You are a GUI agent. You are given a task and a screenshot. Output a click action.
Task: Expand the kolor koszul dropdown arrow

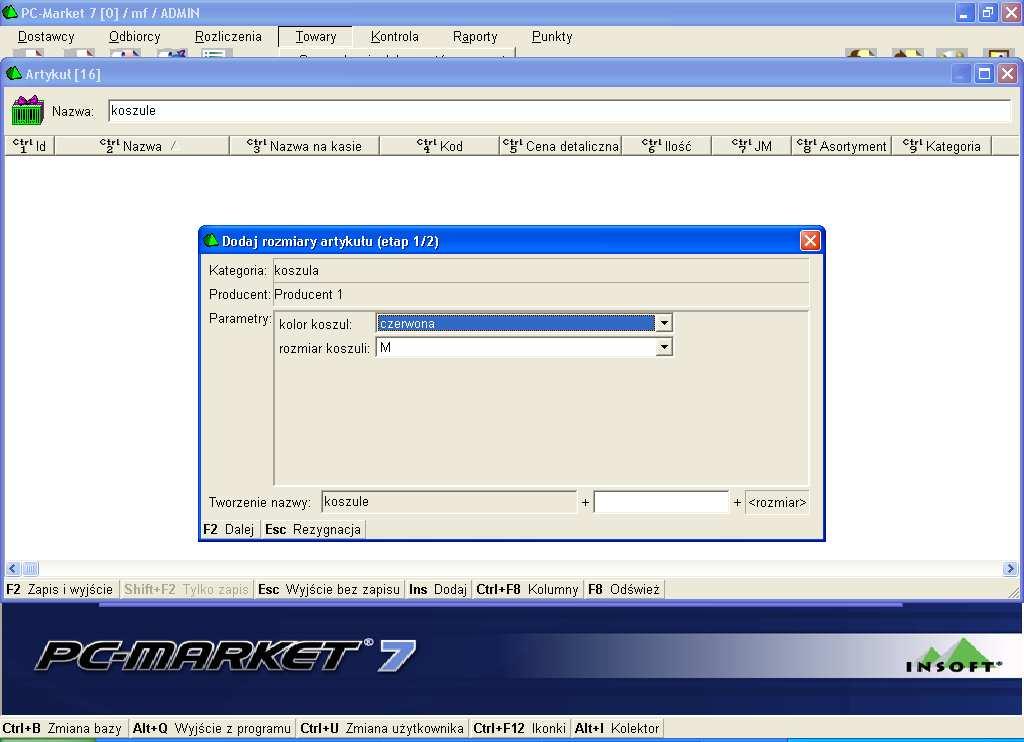[x=664, y=323]
